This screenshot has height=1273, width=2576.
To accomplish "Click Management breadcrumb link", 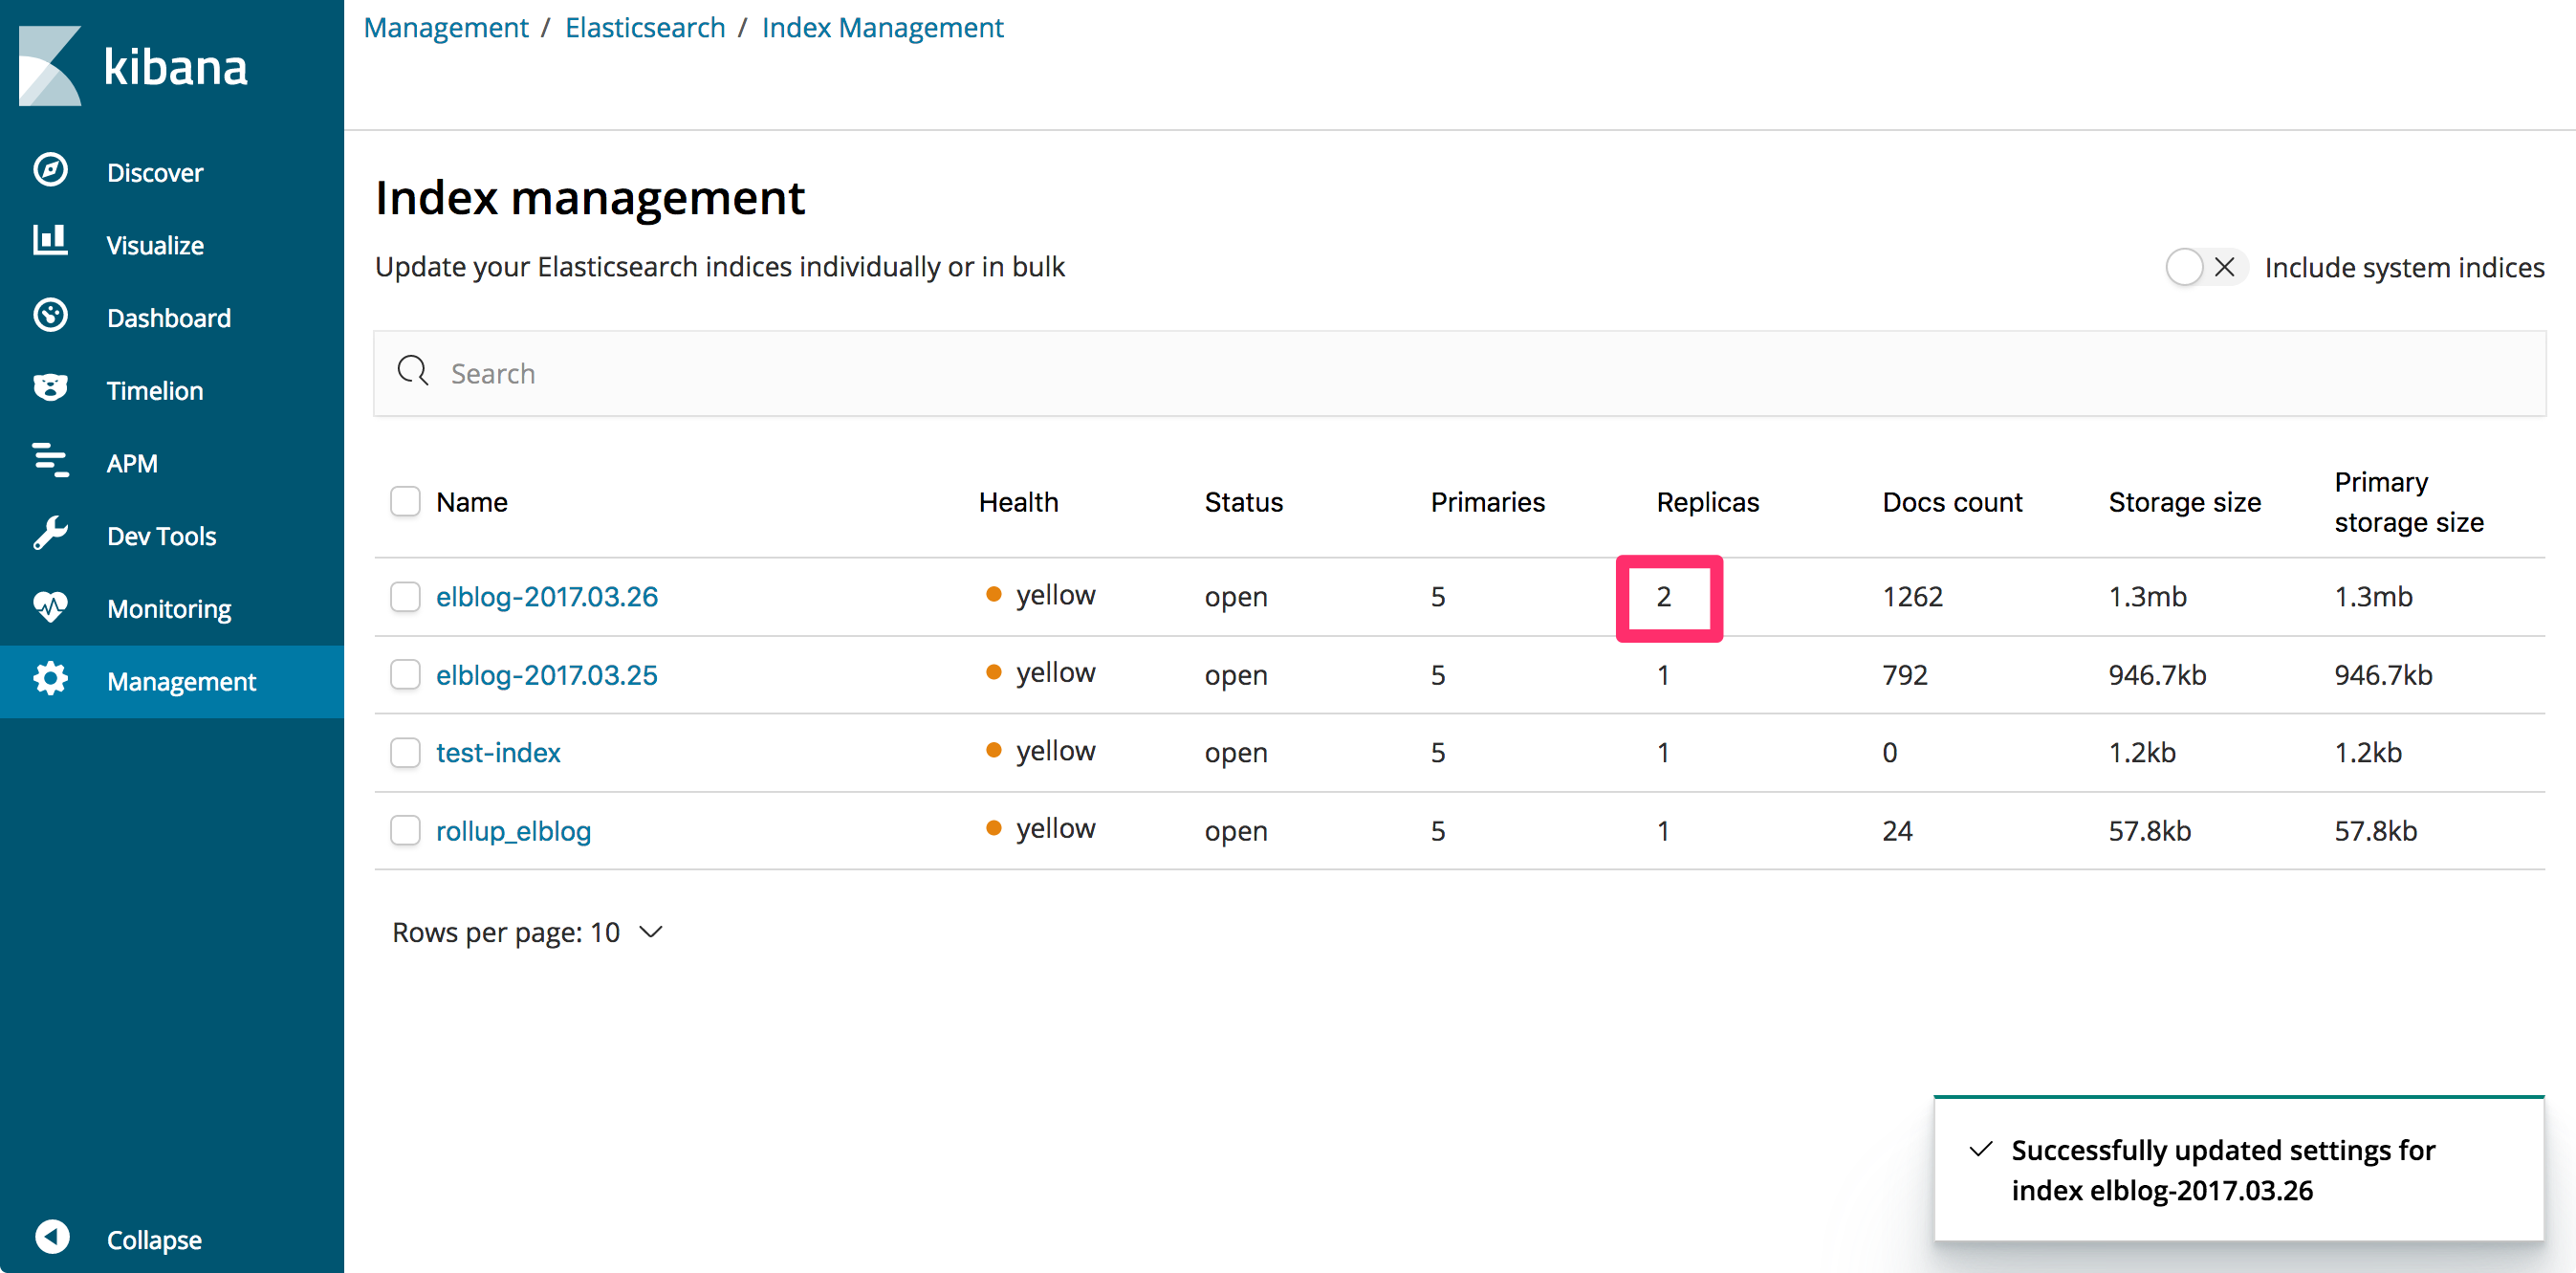I will 446,27.
